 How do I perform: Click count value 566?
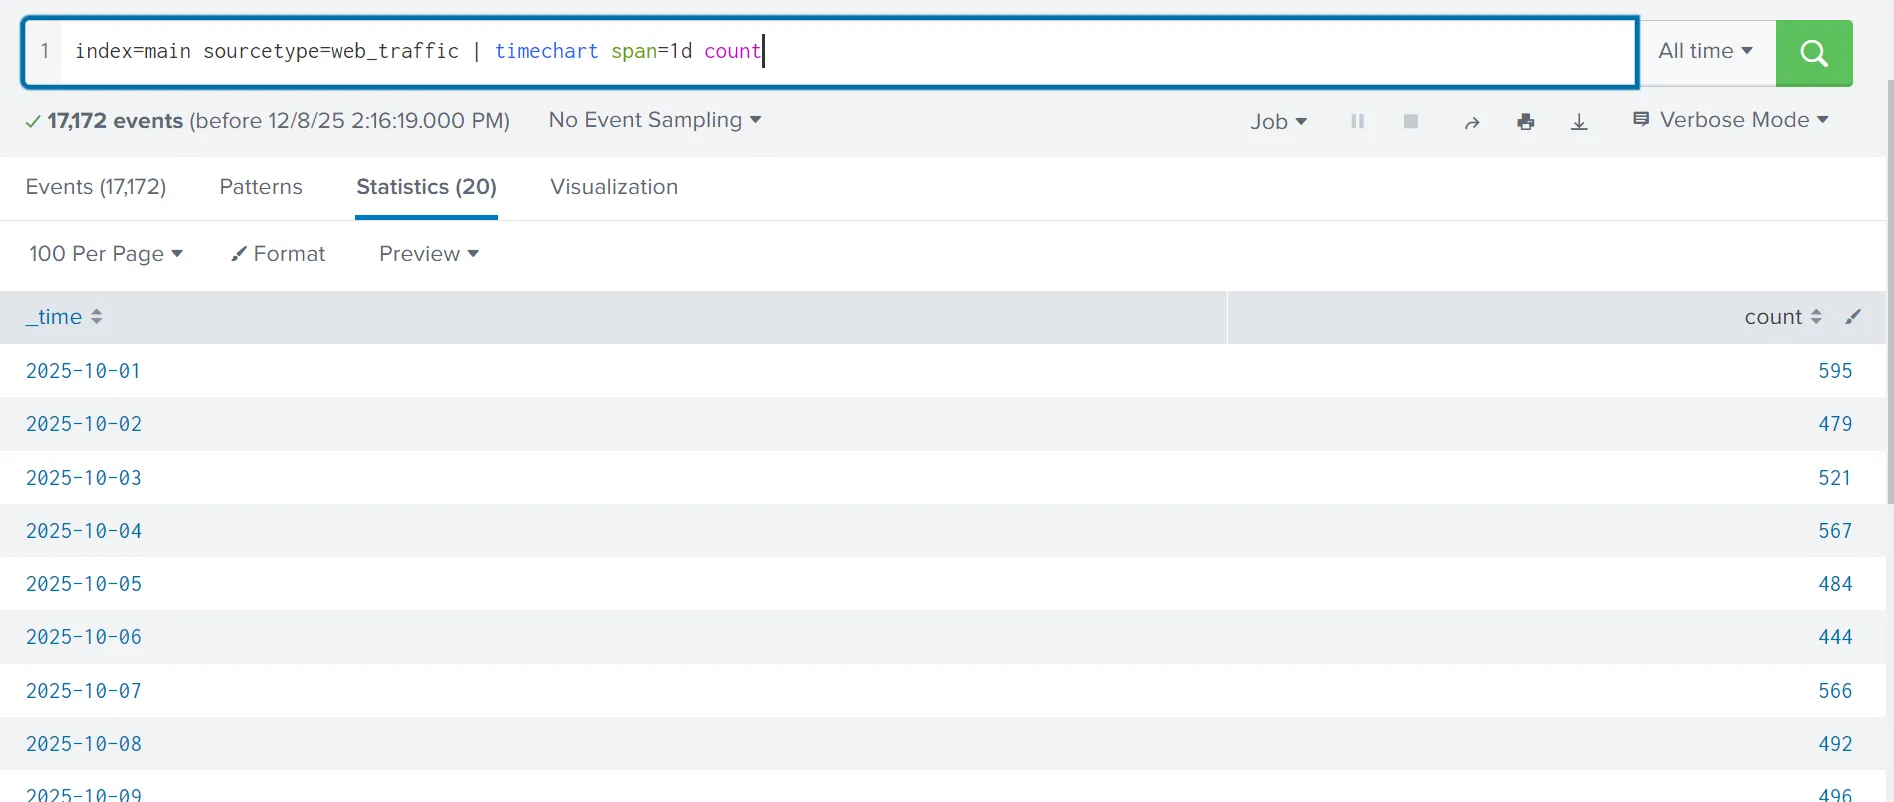[x=1835, y=691]
